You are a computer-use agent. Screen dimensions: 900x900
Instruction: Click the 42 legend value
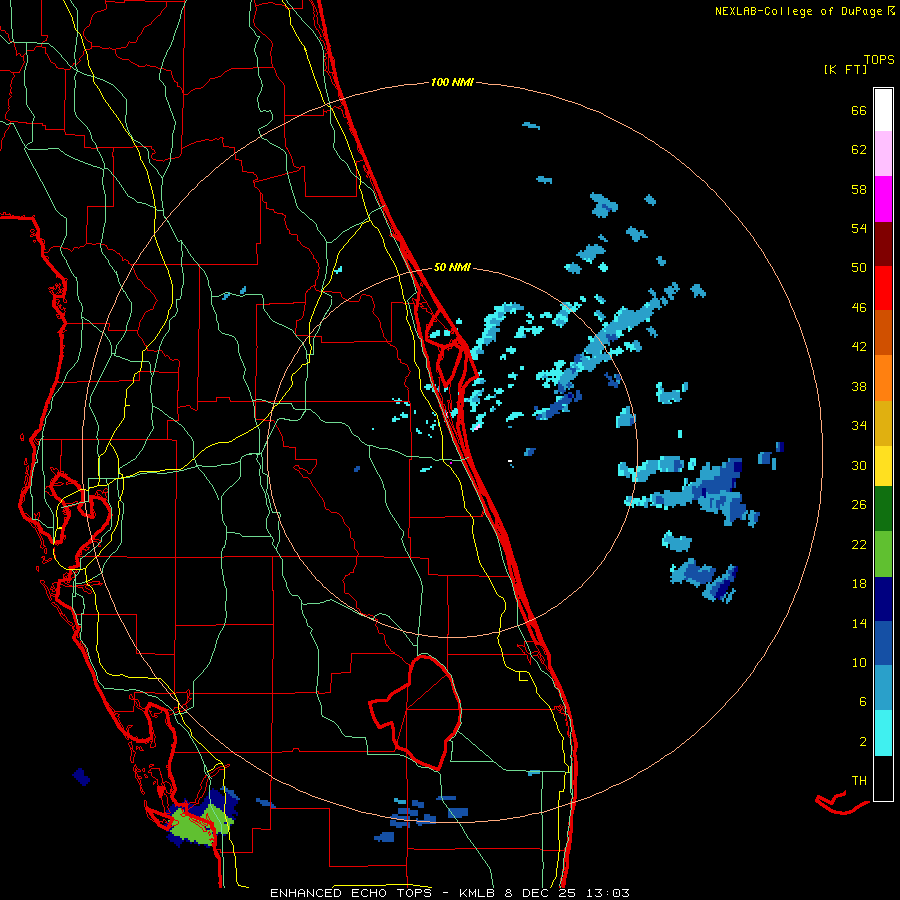(859, 347)
